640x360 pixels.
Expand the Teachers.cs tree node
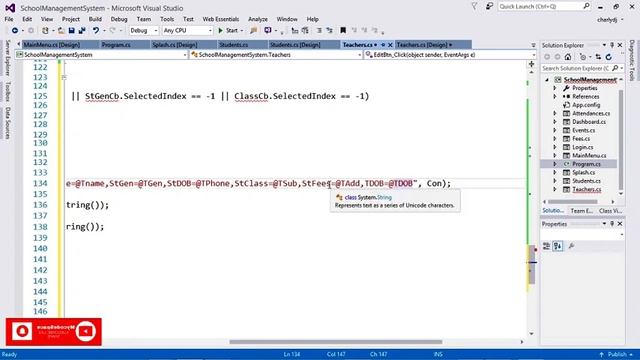click(555, 189)
